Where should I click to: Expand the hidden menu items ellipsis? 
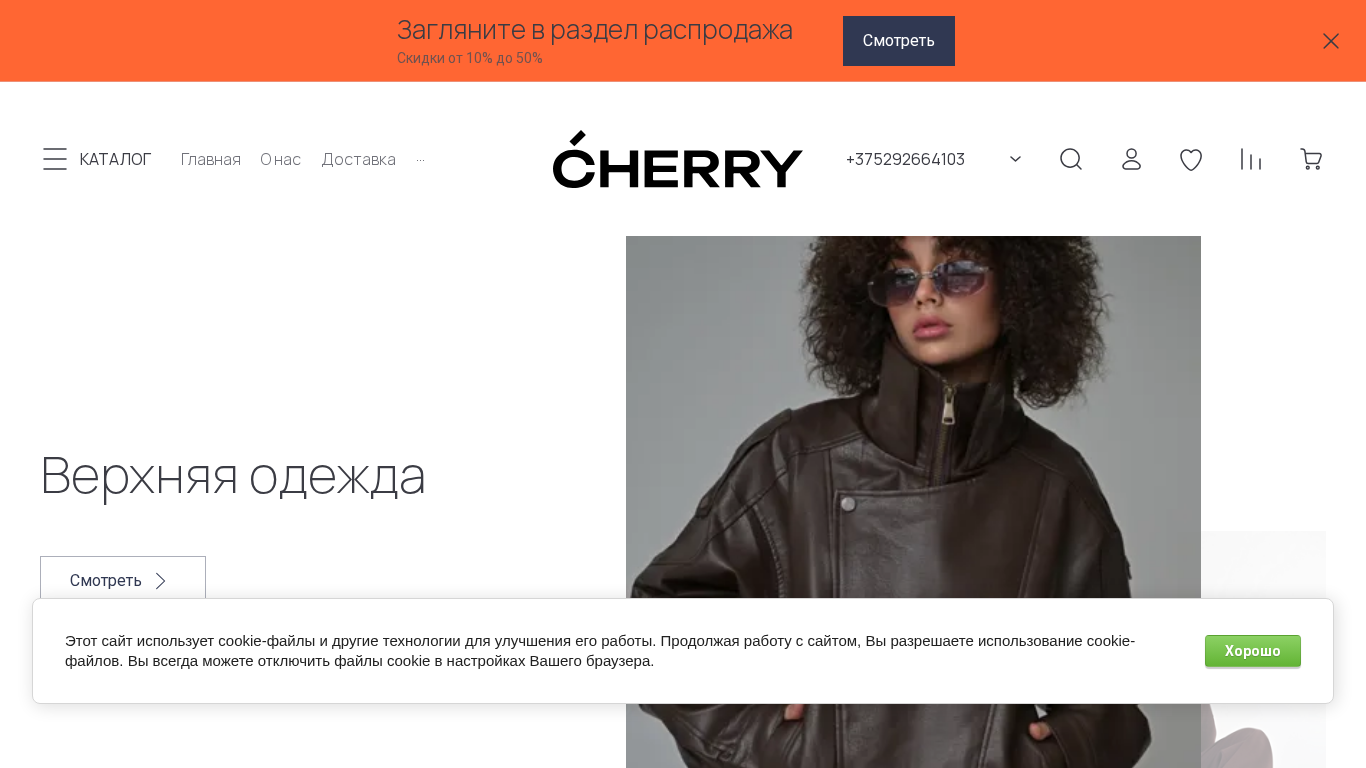coord(420,160)
